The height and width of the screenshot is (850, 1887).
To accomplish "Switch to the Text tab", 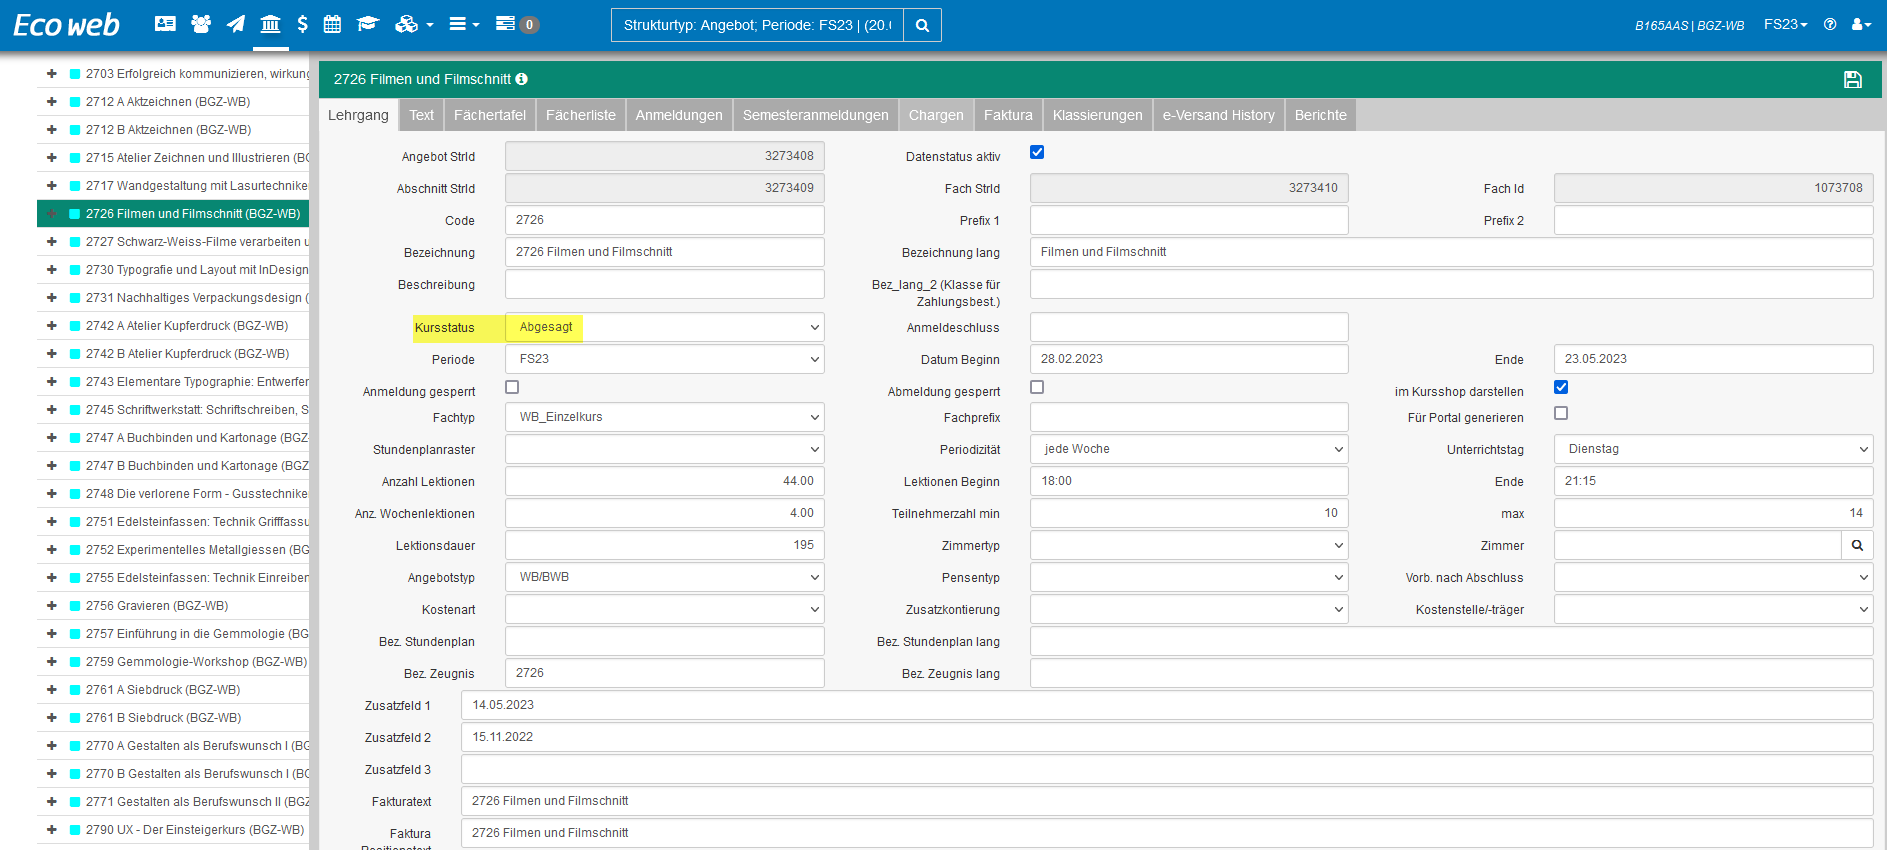I will click(x=421, y=115).
